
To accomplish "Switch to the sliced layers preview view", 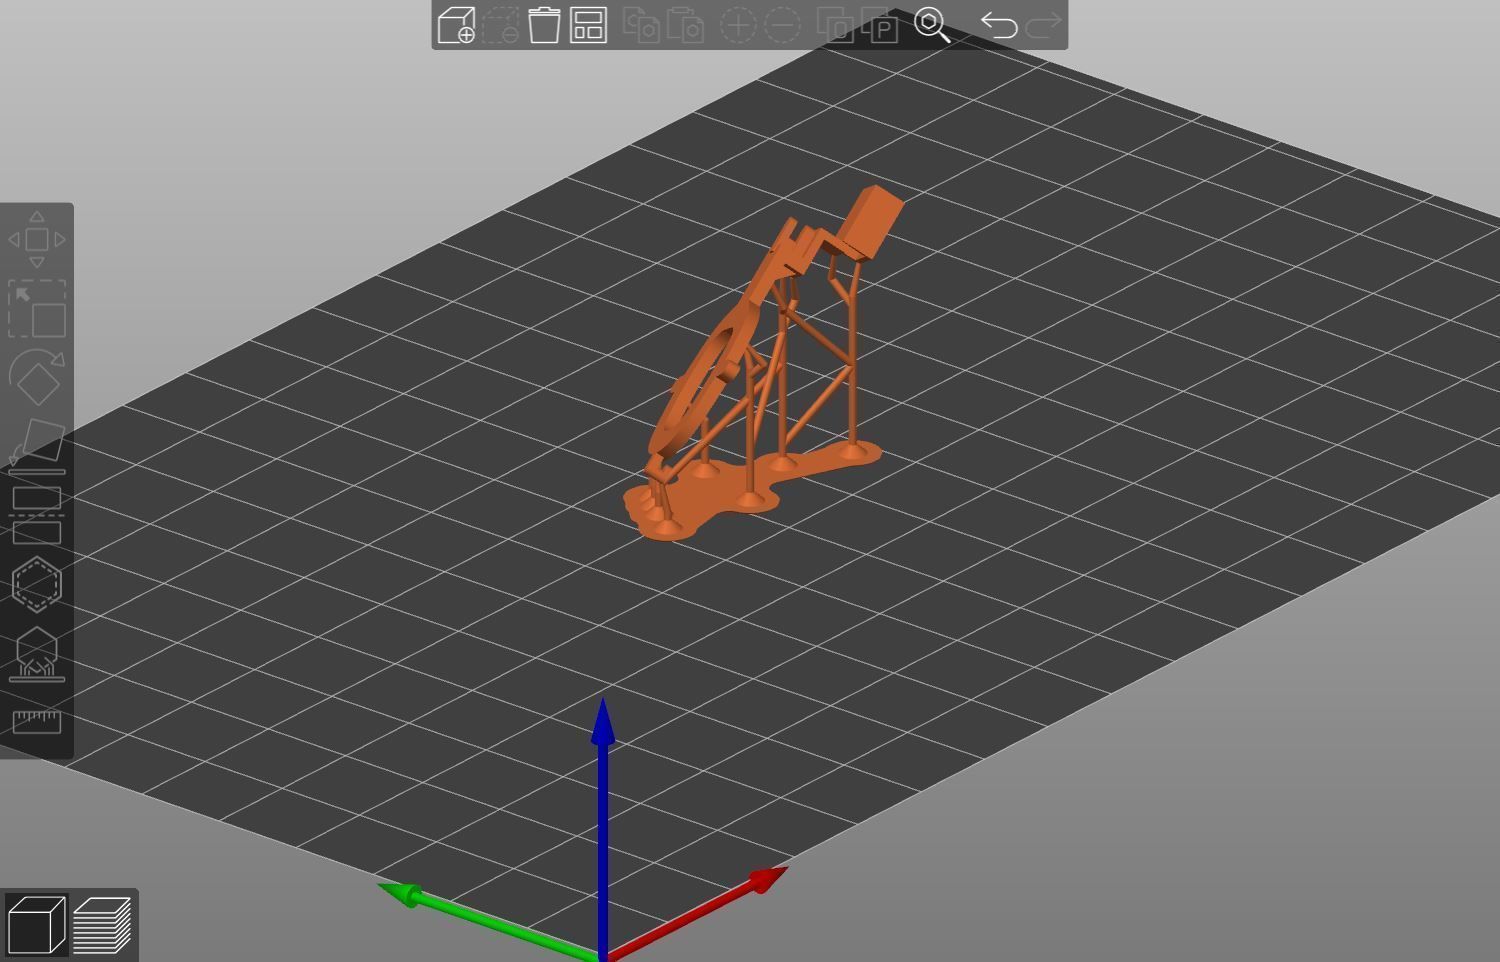I will click(x=102, y=925).
